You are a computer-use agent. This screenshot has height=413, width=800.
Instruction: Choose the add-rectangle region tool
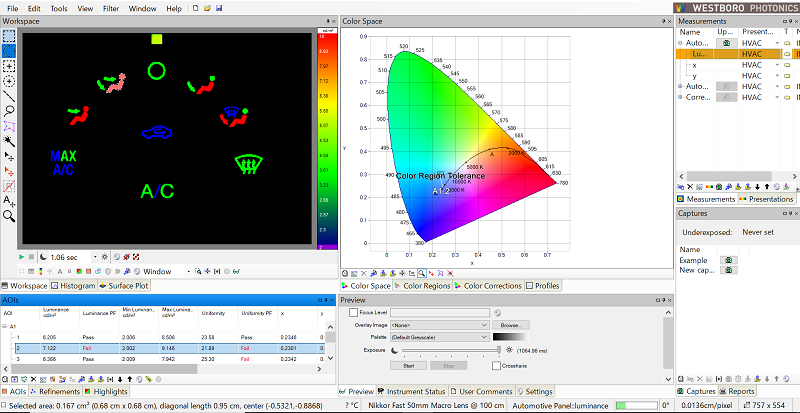coord(9,66)
